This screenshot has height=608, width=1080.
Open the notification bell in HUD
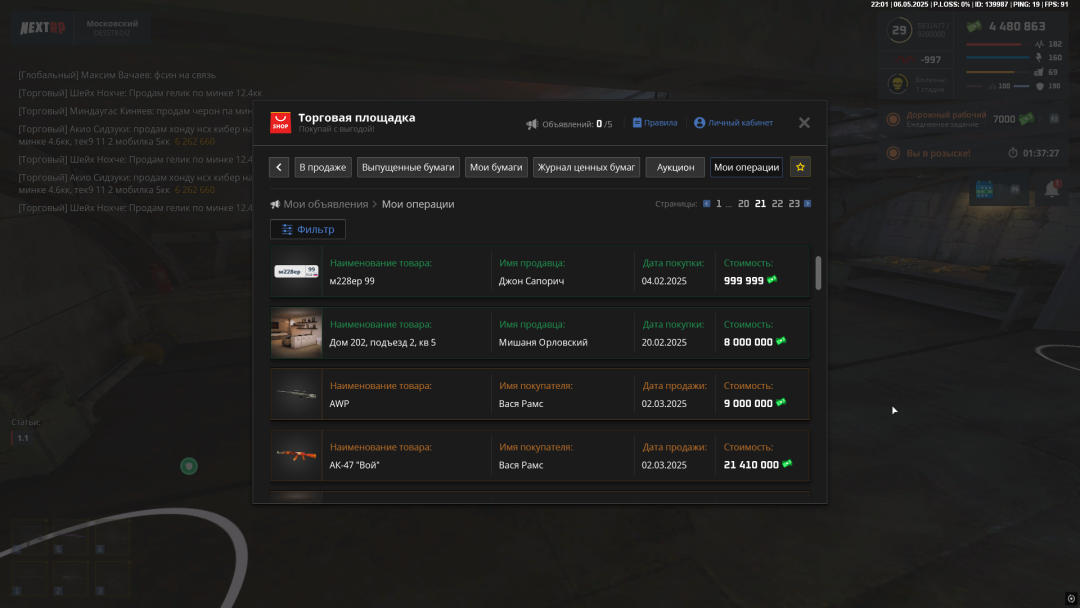click(x=1052, y=189)
